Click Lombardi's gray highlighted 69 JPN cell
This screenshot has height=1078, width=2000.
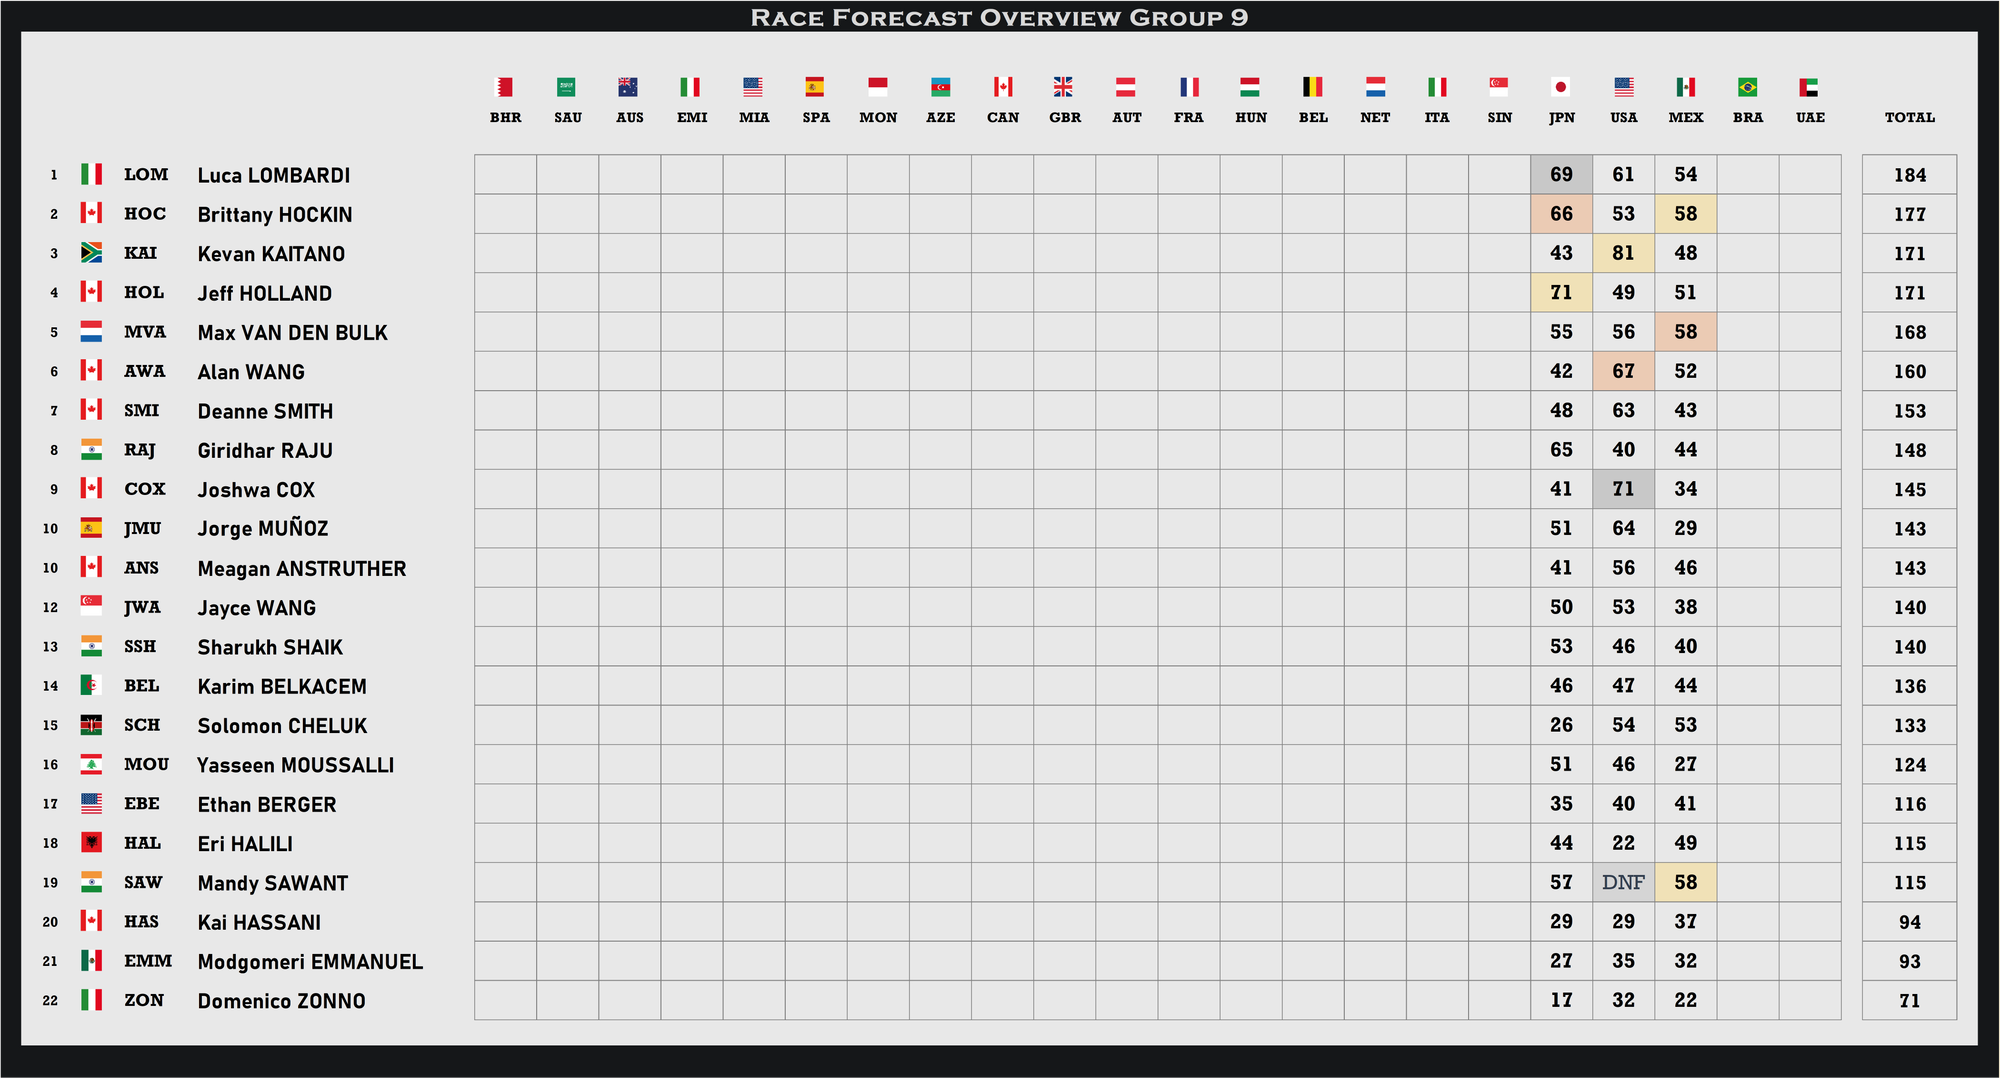1561,175
